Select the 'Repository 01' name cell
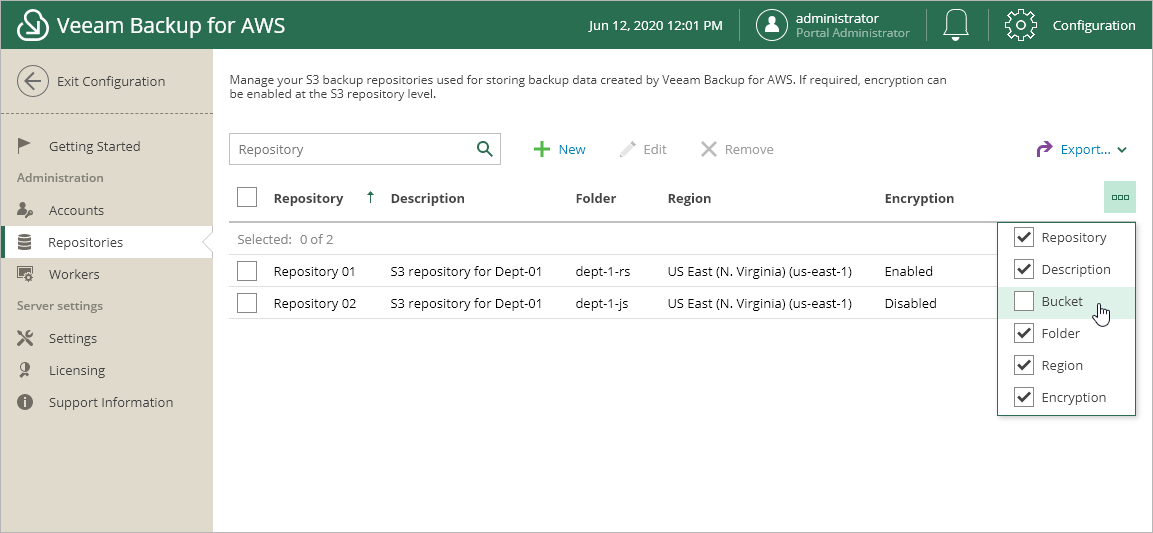This screenshot has height=533, width=1153. 314,271
